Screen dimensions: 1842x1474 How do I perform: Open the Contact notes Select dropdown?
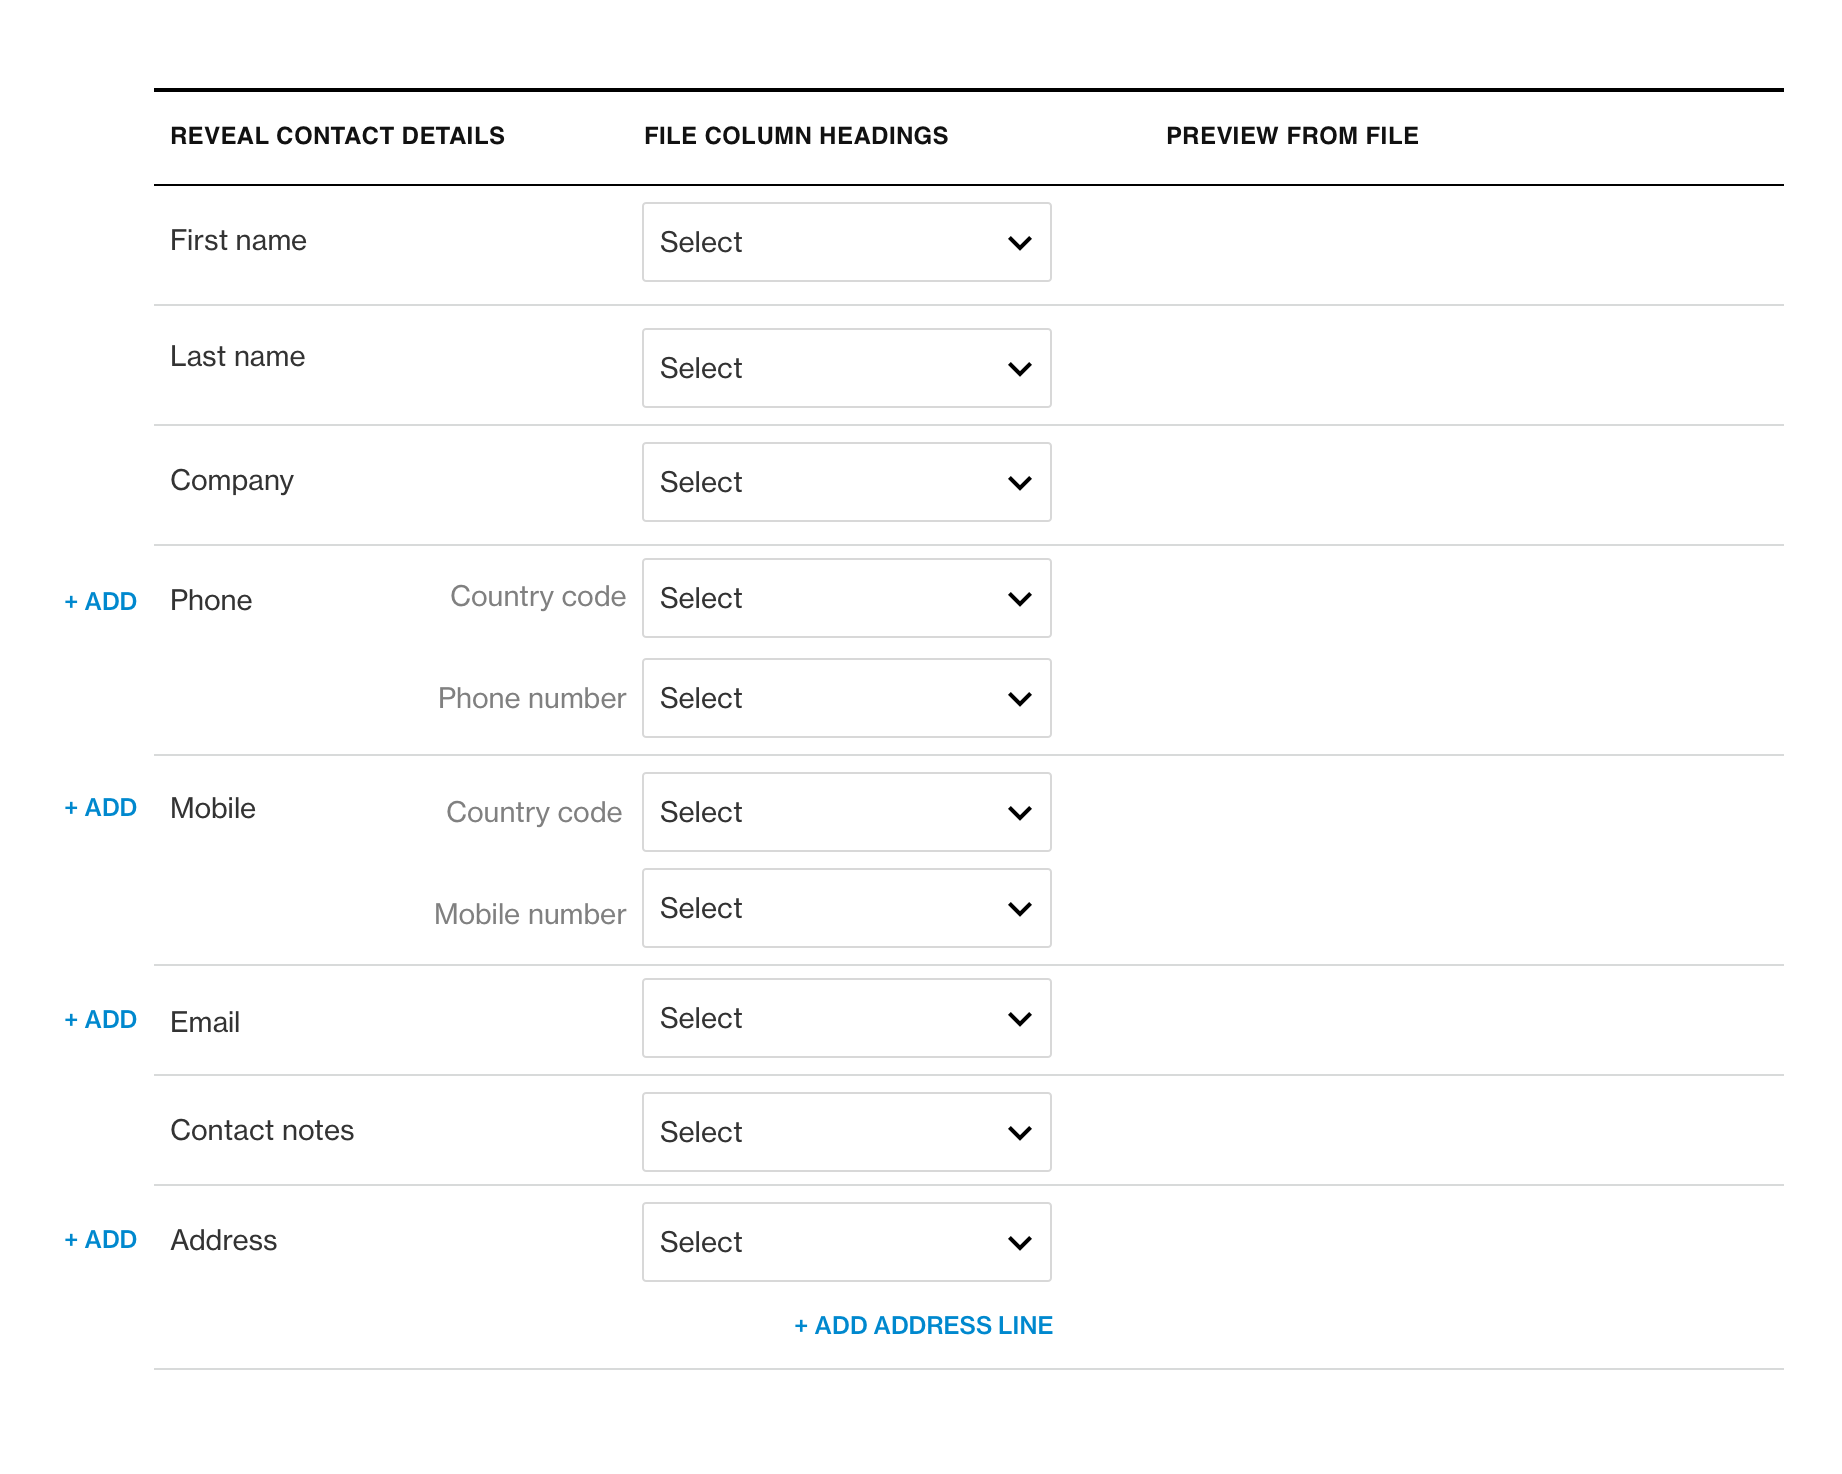846,1132
